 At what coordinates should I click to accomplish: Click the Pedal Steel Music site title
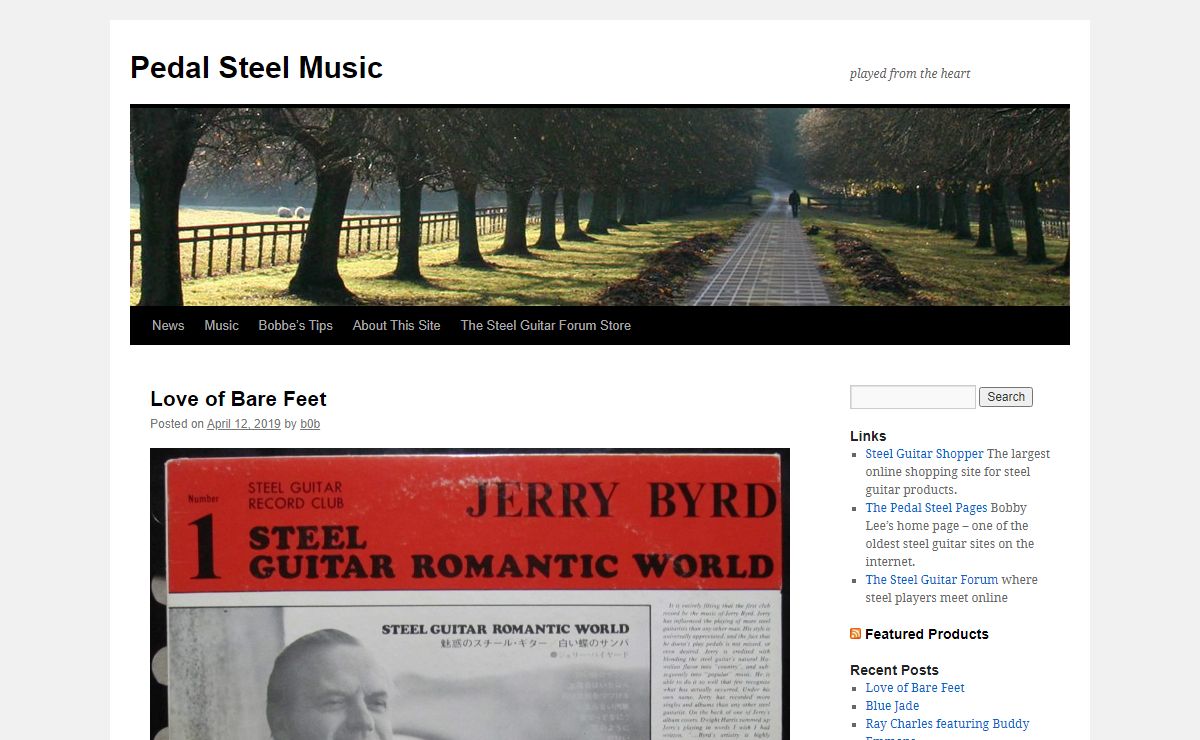coord(256,68)
